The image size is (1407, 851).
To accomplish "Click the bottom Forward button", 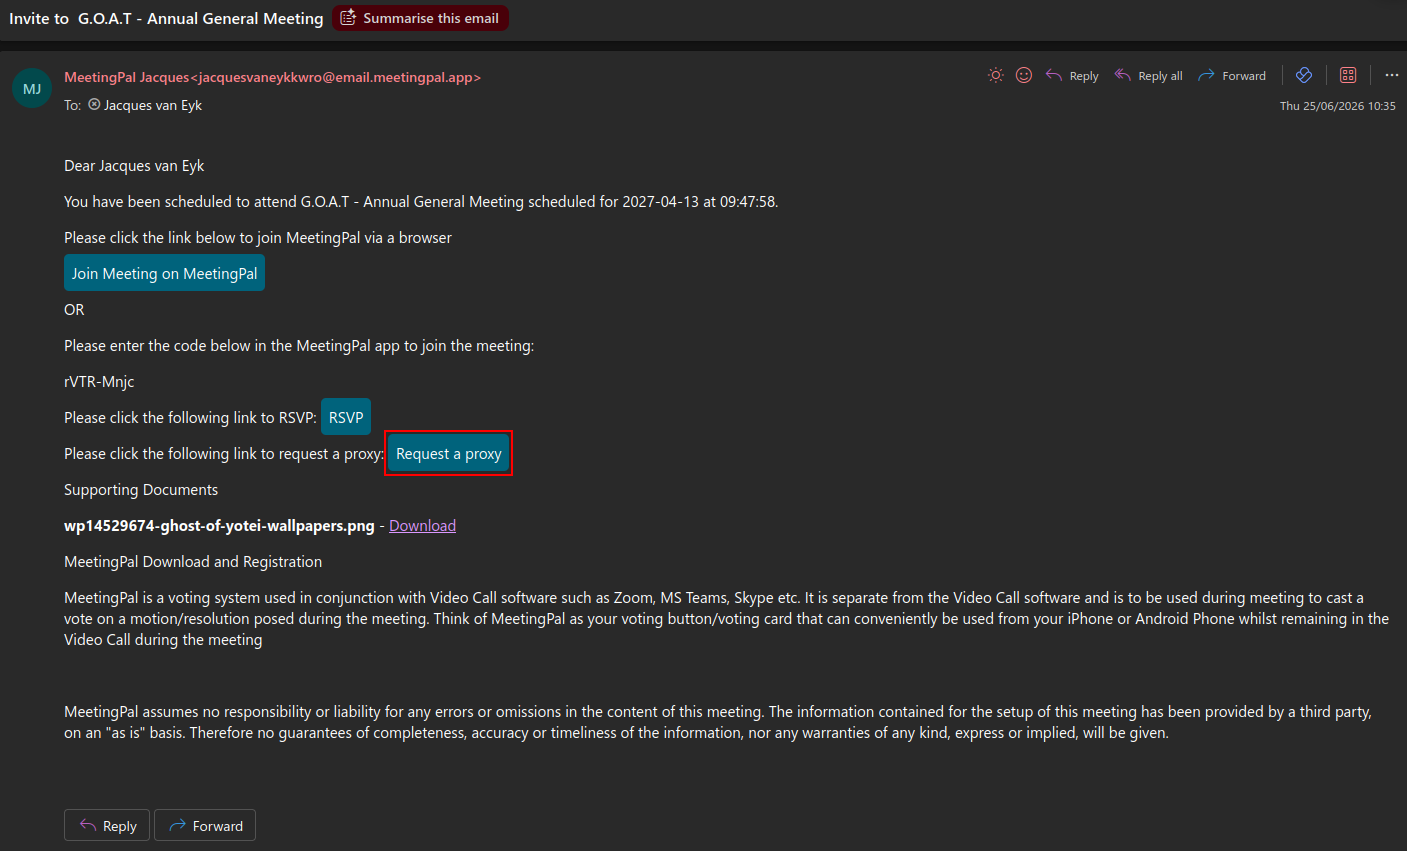I will [x=205, y=826].
